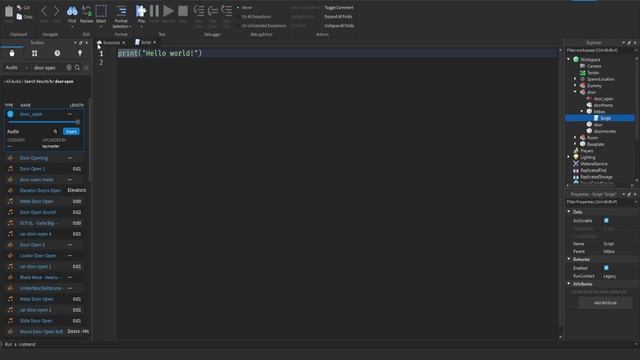640x360 pixels.
Task: Open the Toolbox Creations lightbulb tab
Action: click(80, 53)
